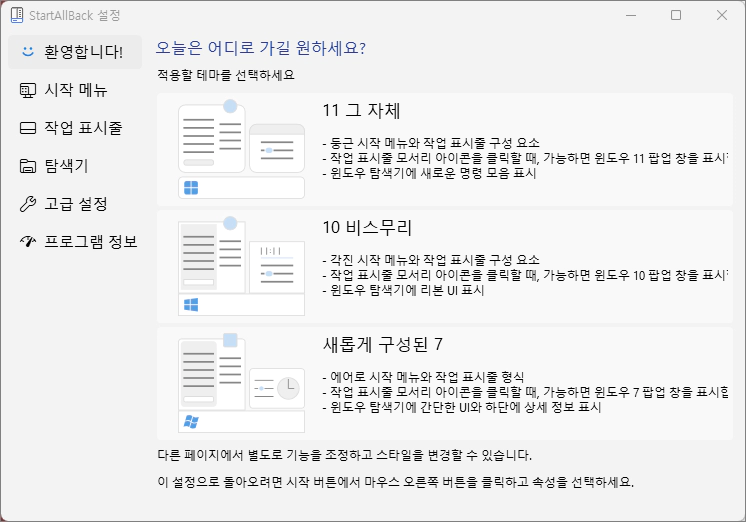Click the smiley icon beside 환영합니다!
The image size is (746, 522).
point(28,51)
